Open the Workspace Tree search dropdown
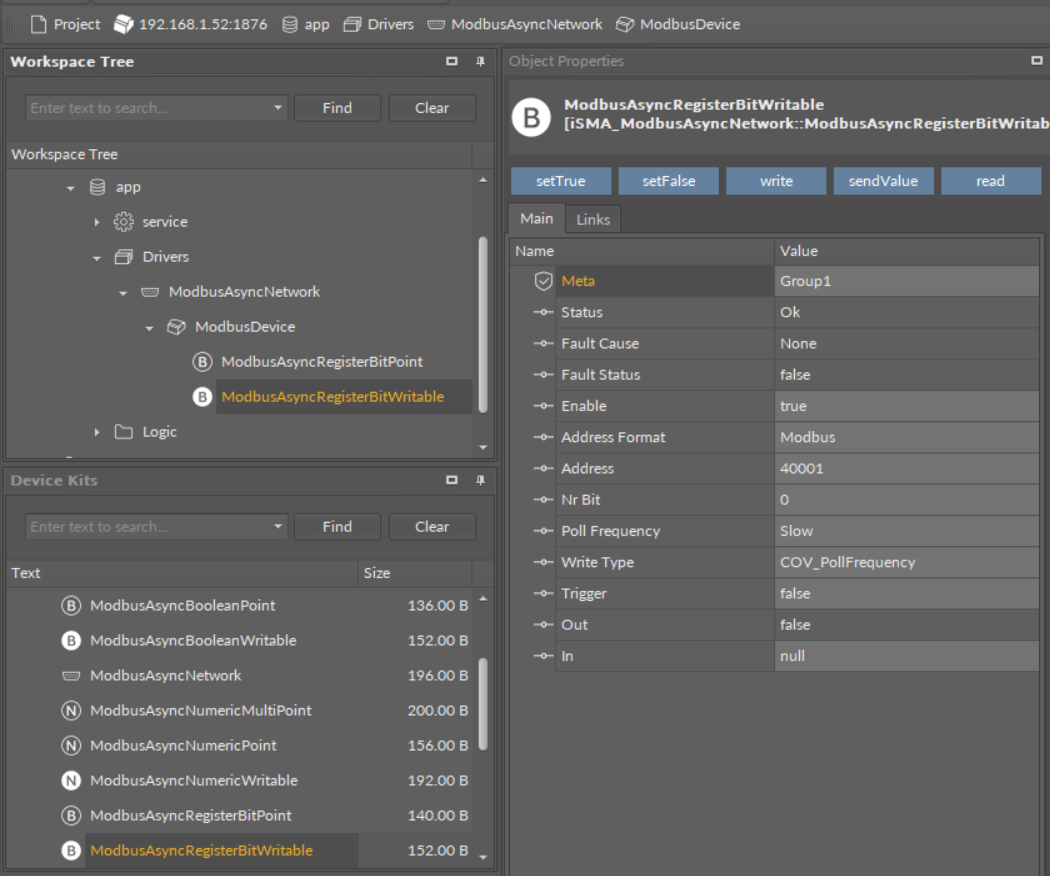 pos(277,108)
